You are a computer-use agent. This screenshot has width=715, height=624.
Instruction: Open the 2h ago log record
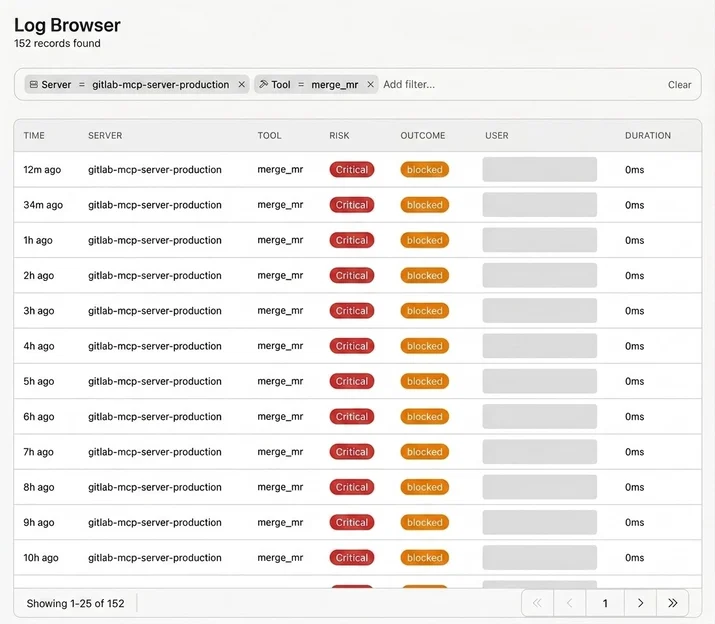(358, 276)
